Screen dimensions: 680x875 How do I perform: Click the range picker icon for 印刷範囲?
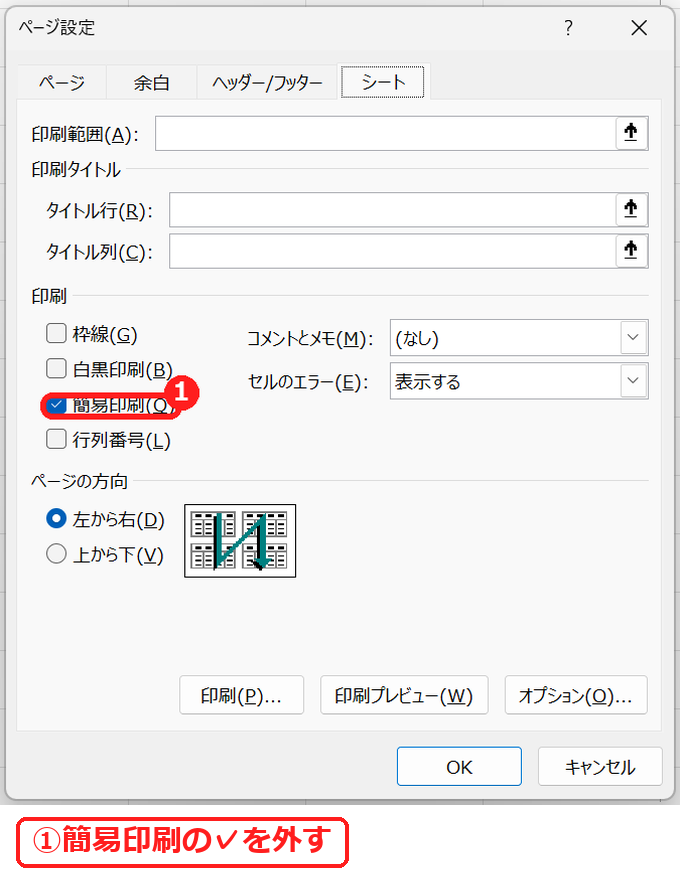click(631, 133)
